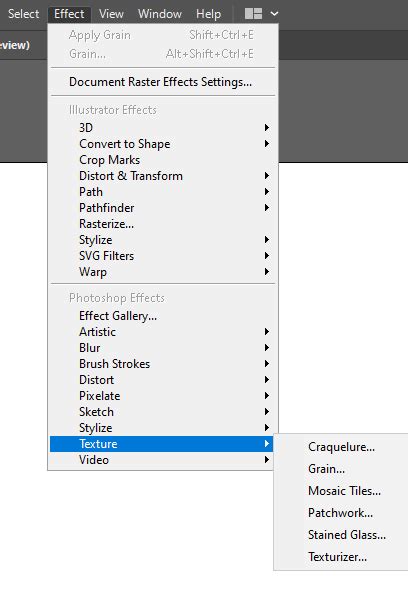Screen dimensions: 408x591
Task: Open the Select menu
Action: tap(23, 14)
